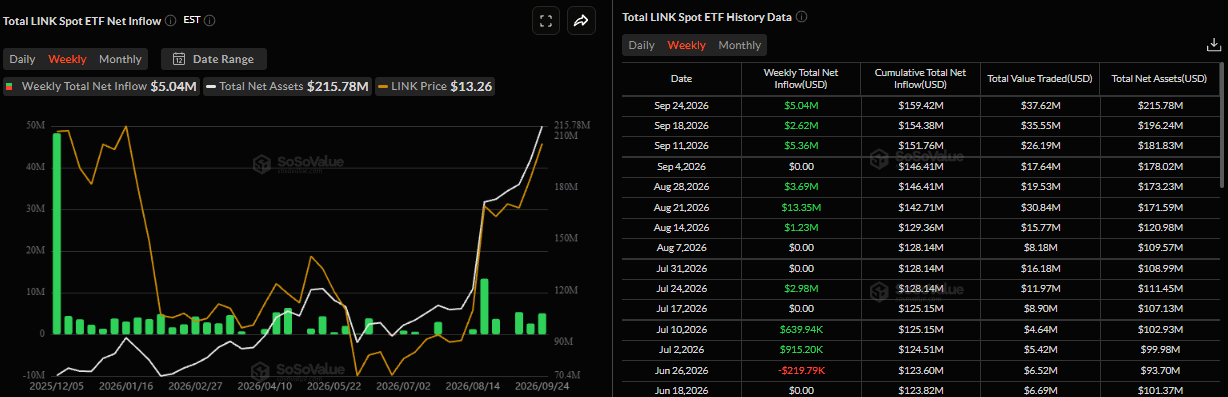Open the Date Range picker
Viewport: 1228px width, 397px height.
[214, 59]
